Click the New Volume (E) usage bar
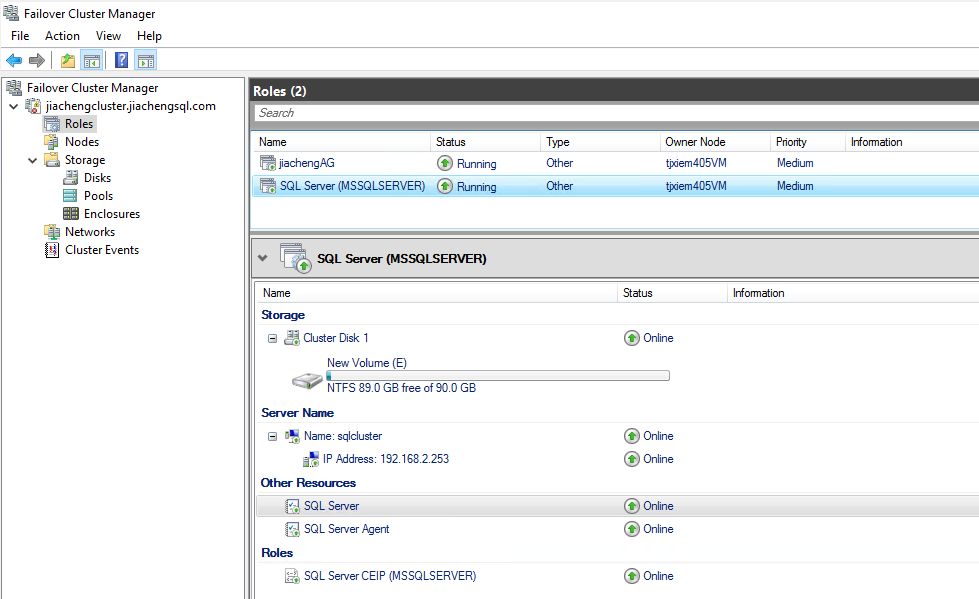Image resolution: width=979 pixels, height=599 pixels. click(x=497, y=376)
